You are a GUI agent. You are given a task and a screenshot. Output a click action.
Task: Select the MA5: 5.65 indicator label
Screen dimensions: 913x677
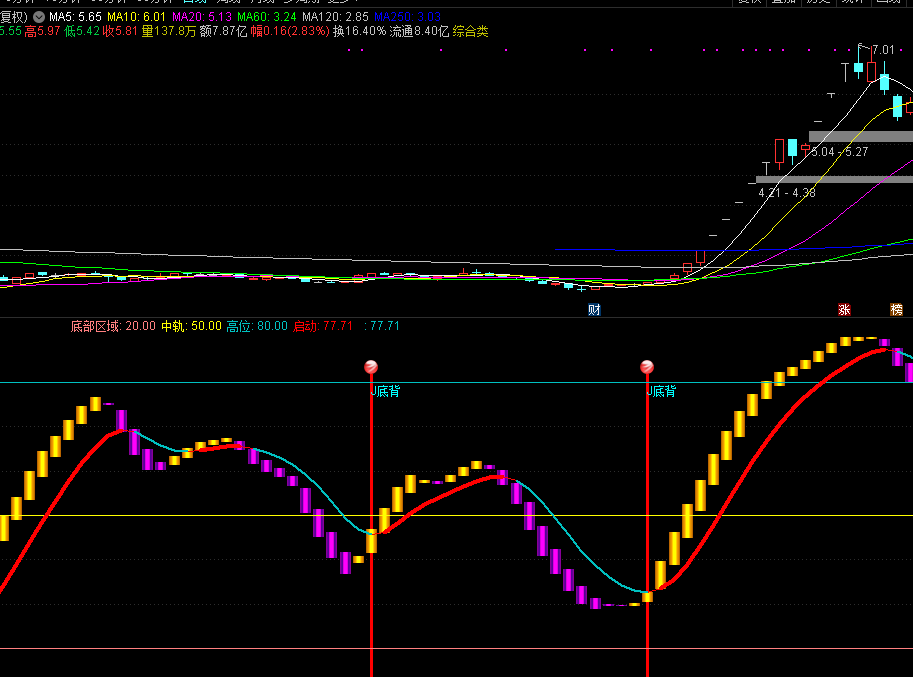pyautogui.click(x=75, y=17)
